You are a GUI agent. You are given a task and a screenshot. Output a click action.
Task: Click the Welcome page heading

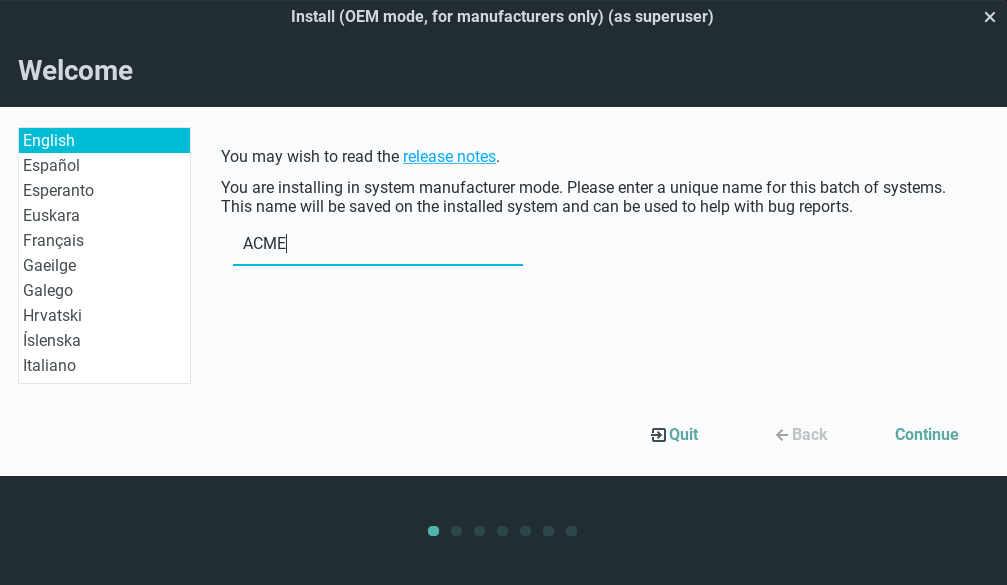pos(76,70)
